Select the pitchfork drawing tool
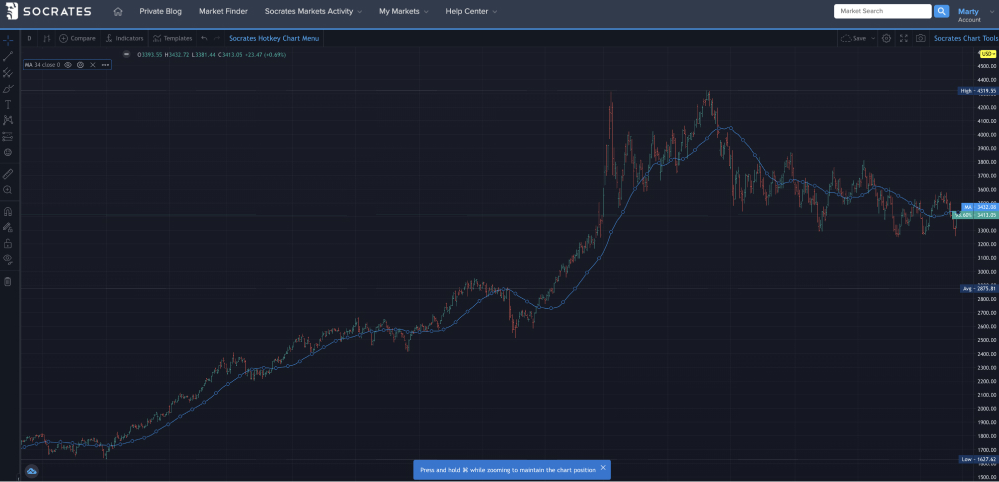 8,73
